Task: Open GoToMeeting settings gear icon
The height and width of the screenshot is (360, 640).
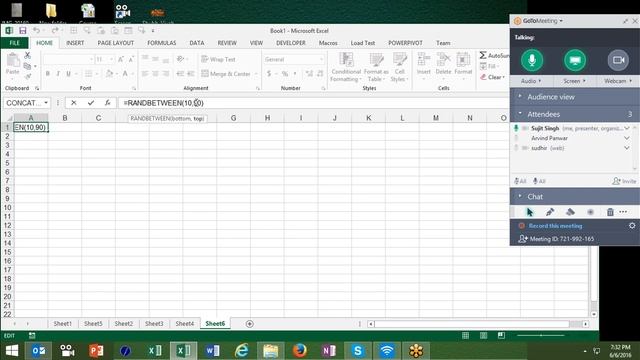Action: (x=632, y=225)
